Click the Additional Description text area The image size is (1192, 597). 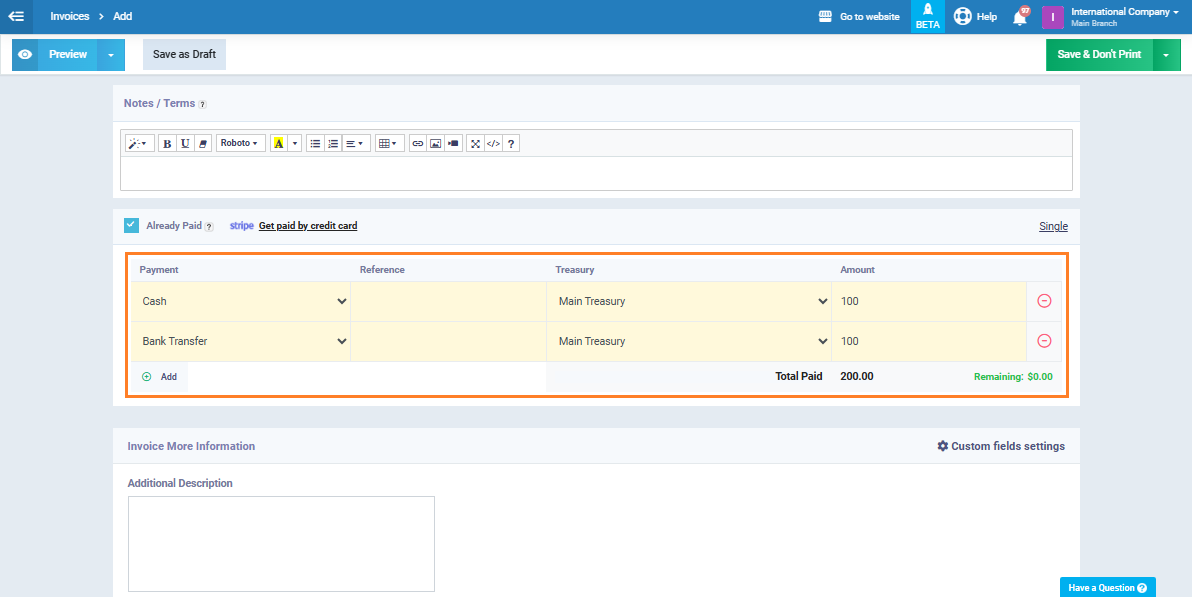[281, 544]
